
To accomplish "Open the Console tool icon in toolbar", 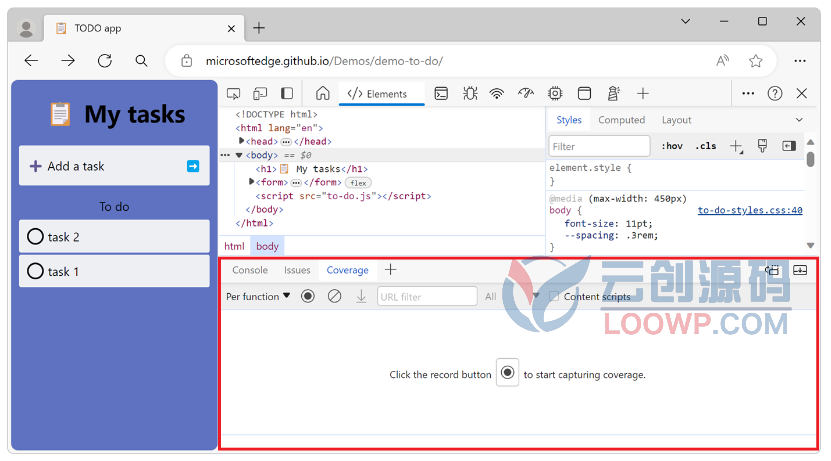I will click(441, 94).
